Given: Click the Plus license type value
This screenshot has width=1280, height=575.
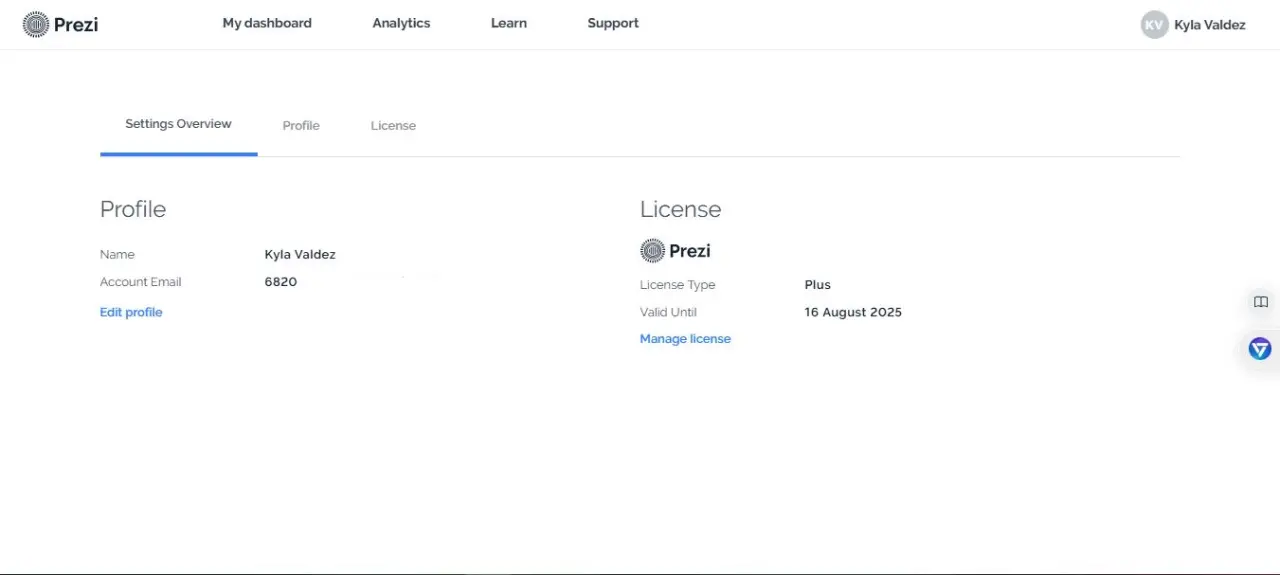Looking at the screenshot, I should click(x=817, y=285).
